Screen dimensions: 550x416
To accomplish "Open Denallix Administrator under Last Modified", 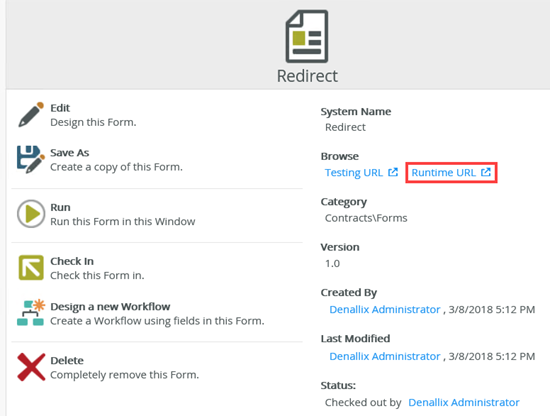I will [x=384, y=356].
